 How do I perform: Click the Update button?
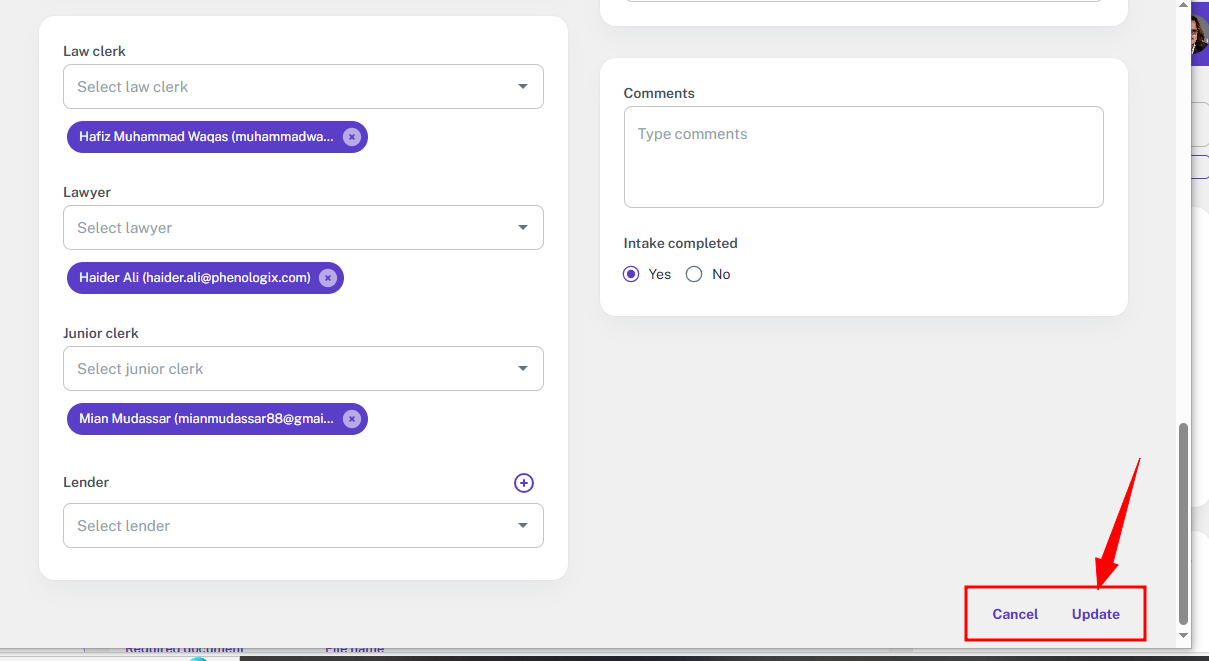(x=1096, y=614)
